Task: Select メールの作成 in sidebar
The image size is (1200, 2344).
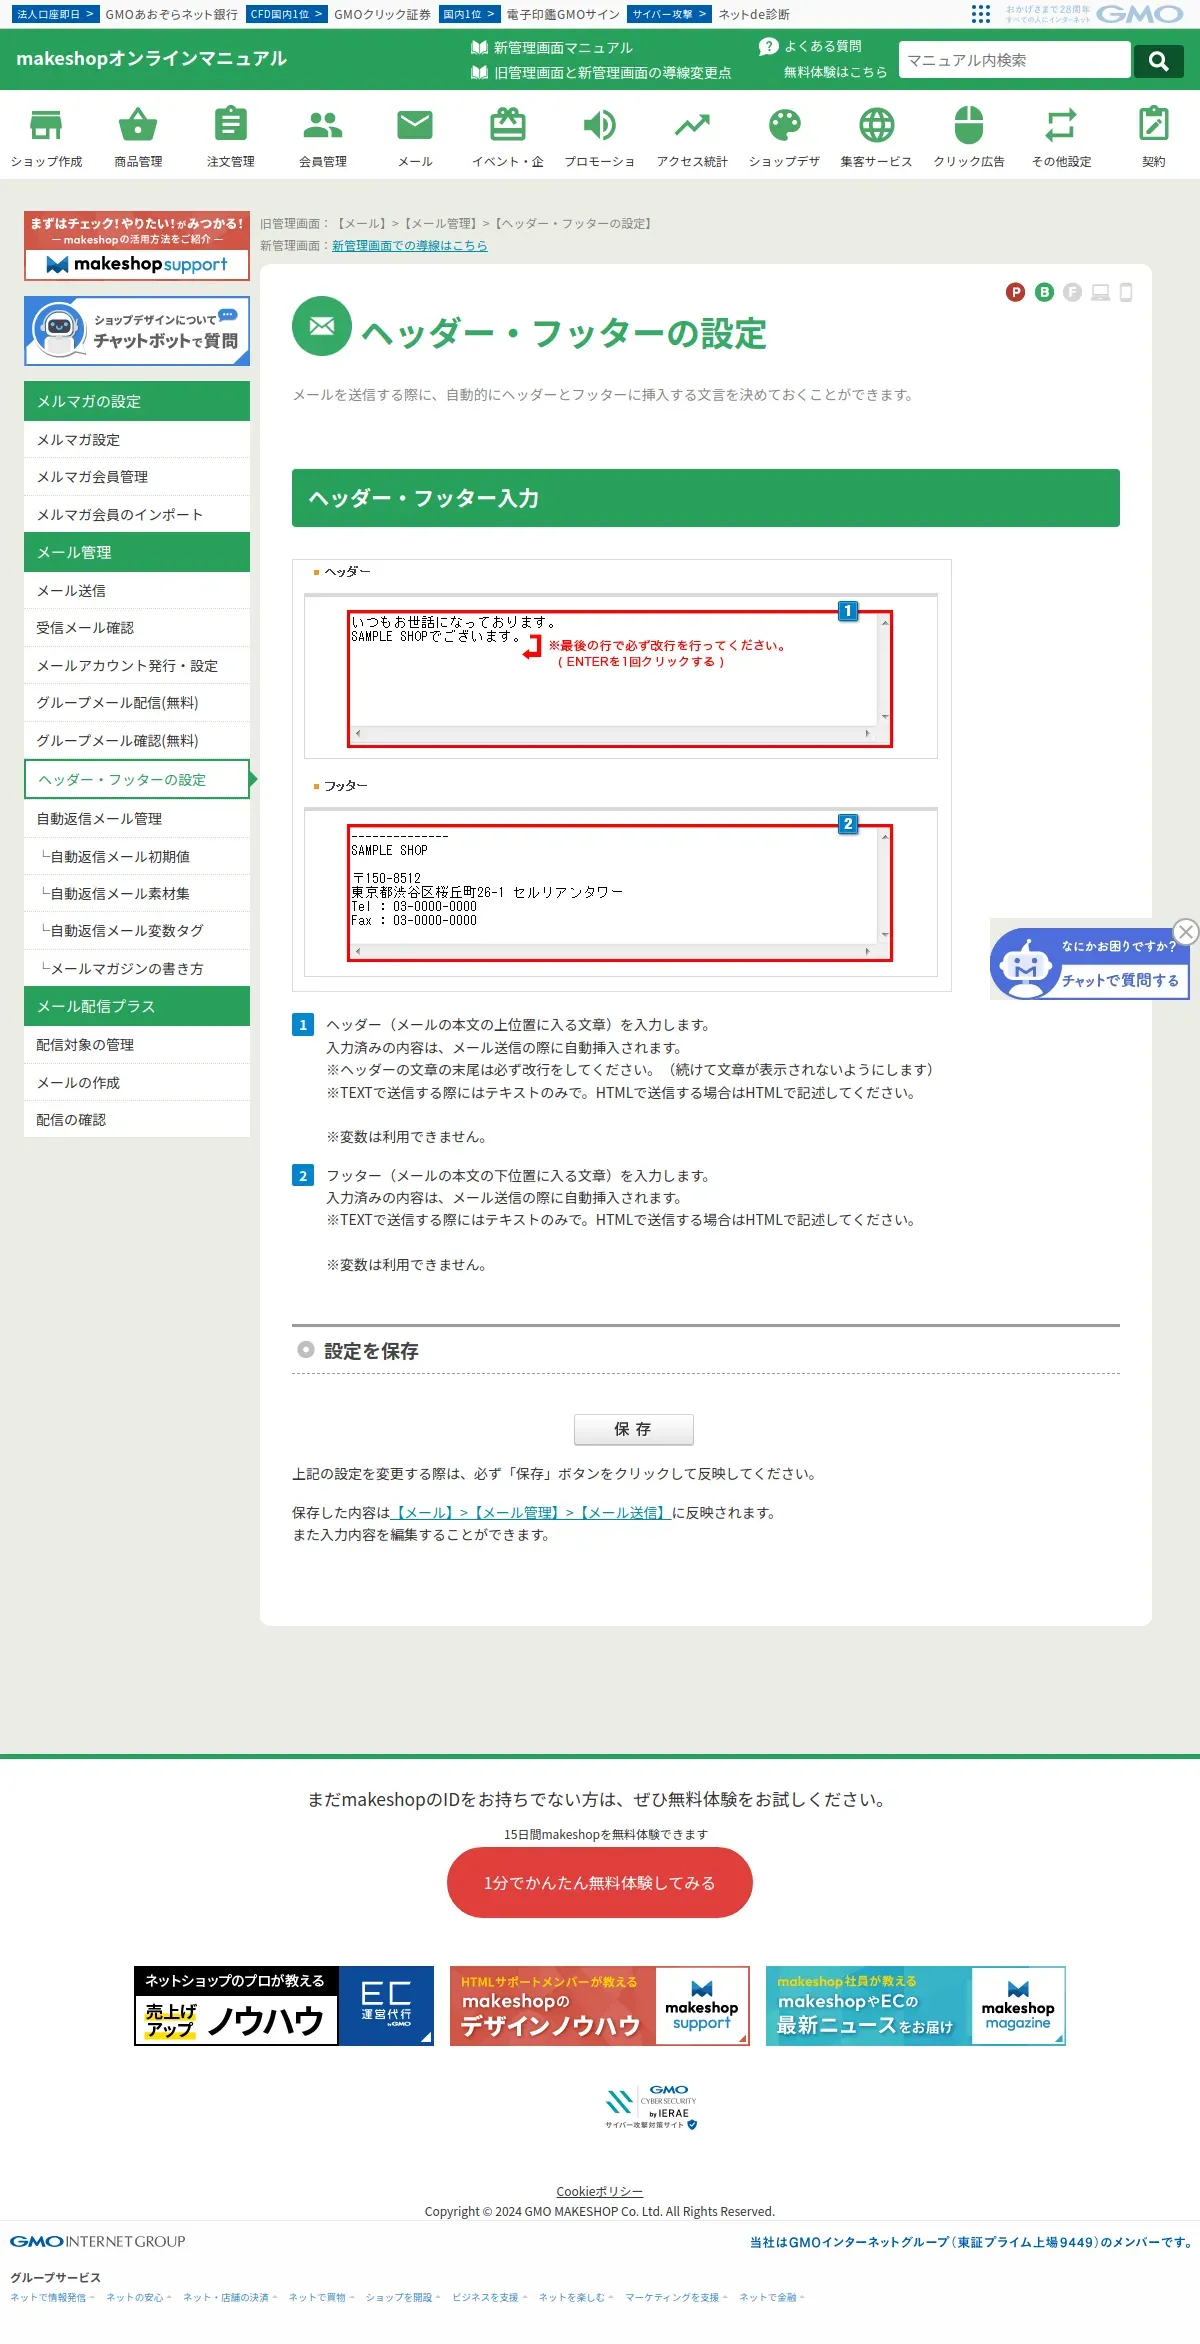Action: pyautogui.click(x=137, y=1083)
